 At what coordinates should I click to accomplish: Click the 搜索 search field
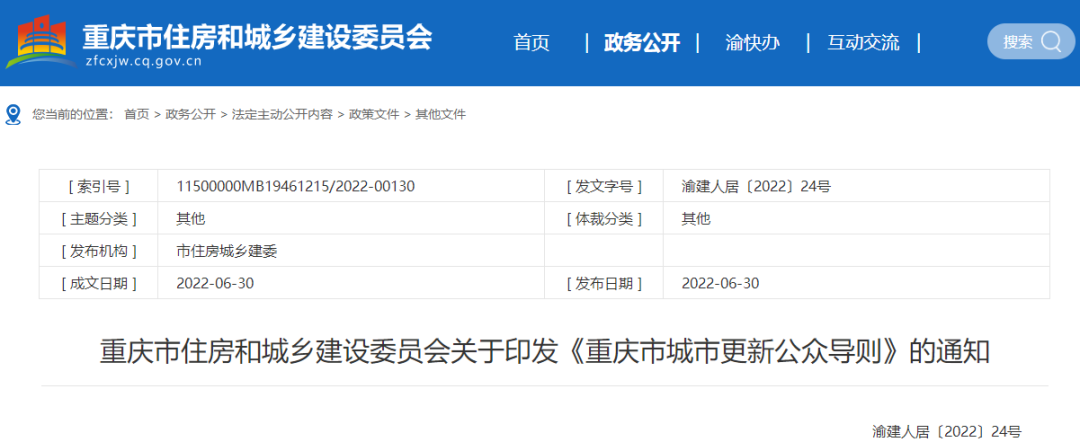1030,42
